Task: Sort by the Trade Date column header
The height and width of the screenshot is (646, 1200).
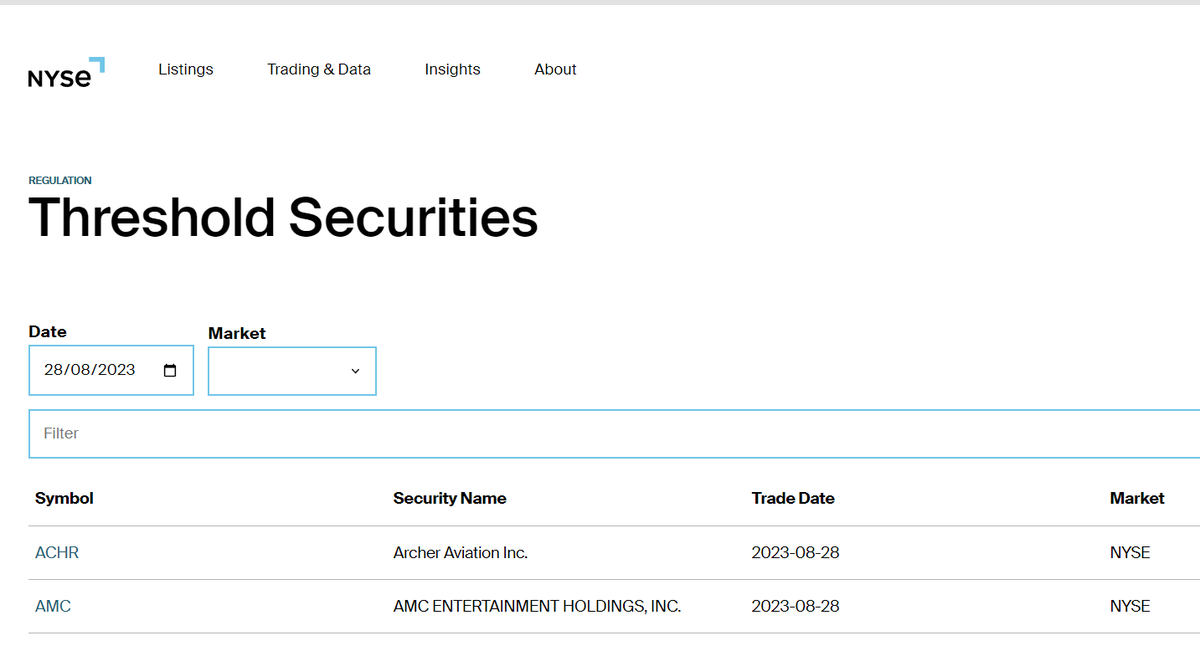Action: 793,498
